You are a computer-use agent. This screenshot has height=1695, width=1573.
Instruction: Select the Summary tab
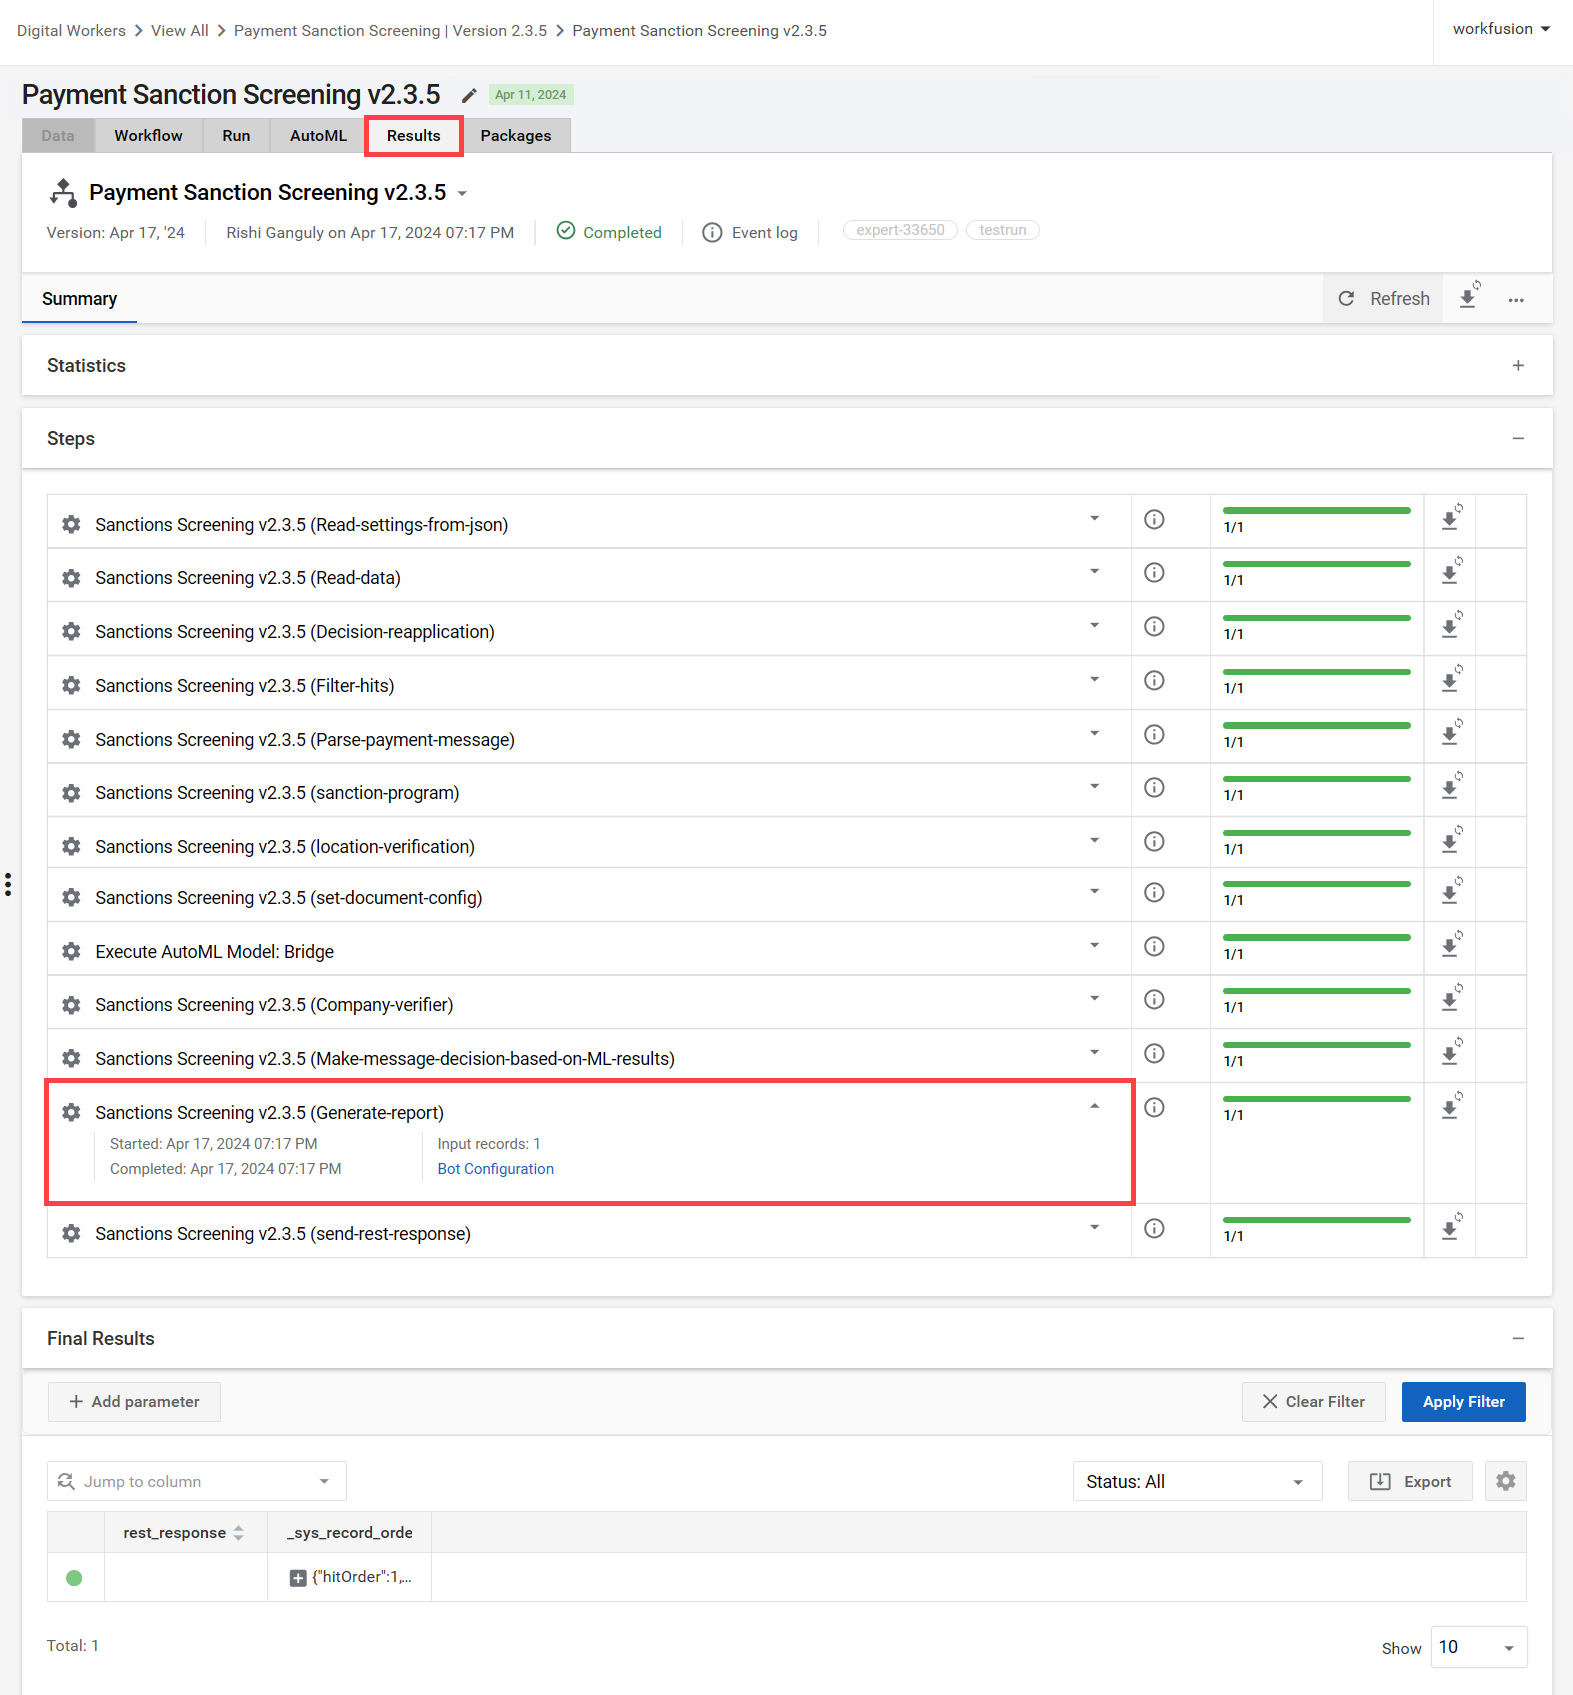click(x=80, y=299)
